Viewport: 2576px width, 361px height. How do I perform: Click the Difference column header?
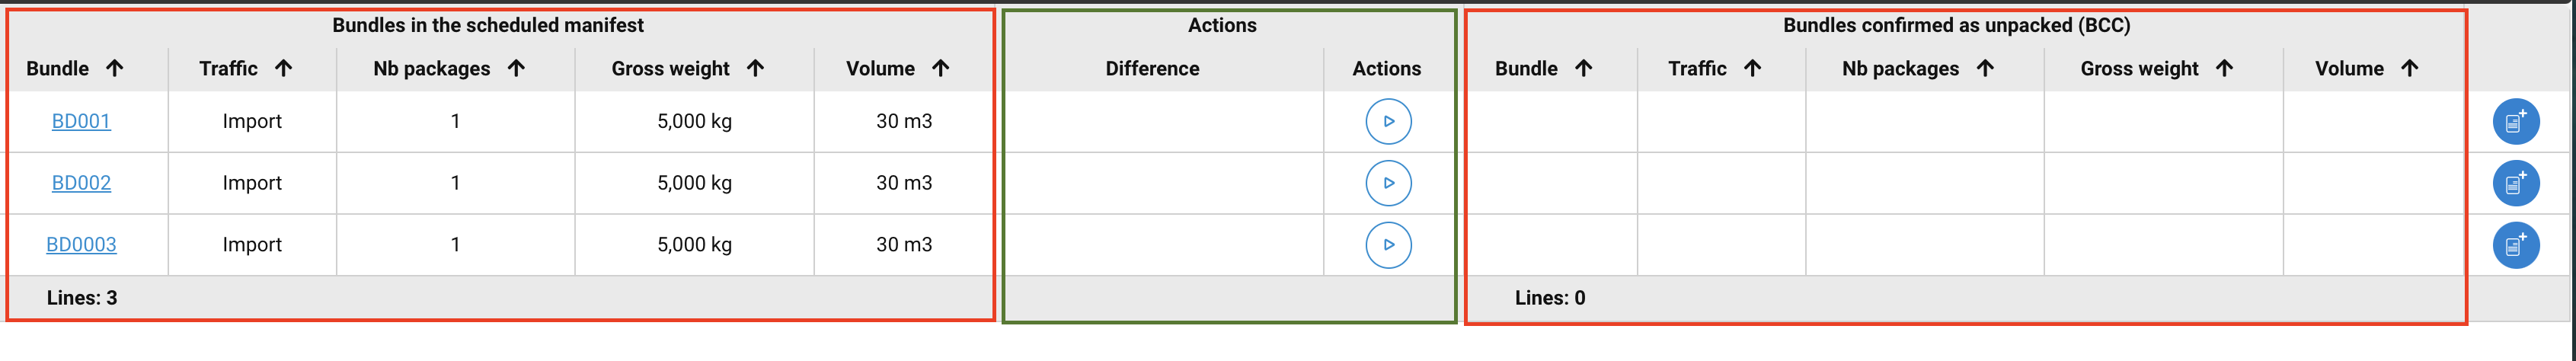(x=1152, y=68)
